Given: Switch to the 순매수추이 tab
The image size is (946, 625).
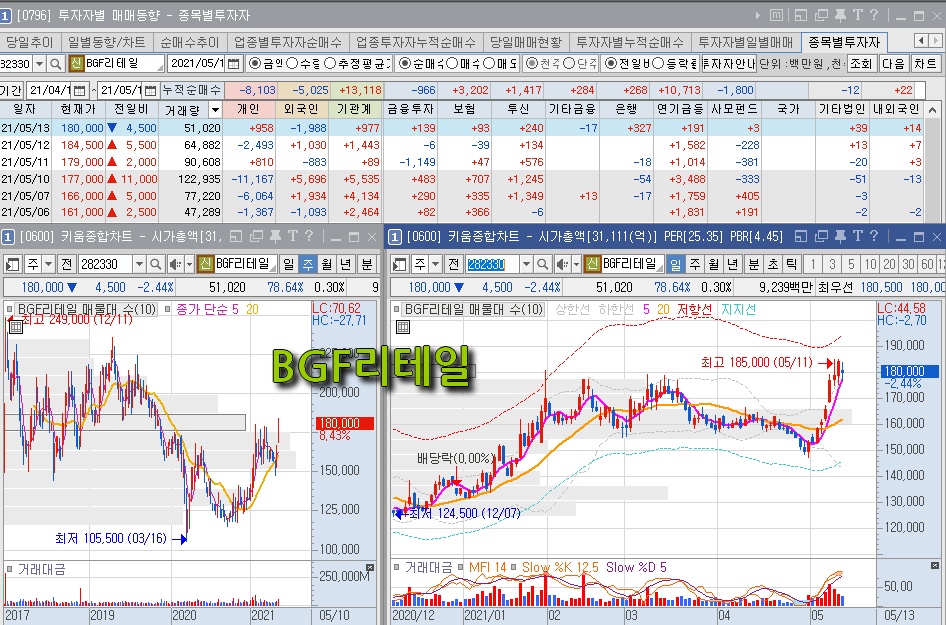Looking at the screenshot, I should coord(189,42).
